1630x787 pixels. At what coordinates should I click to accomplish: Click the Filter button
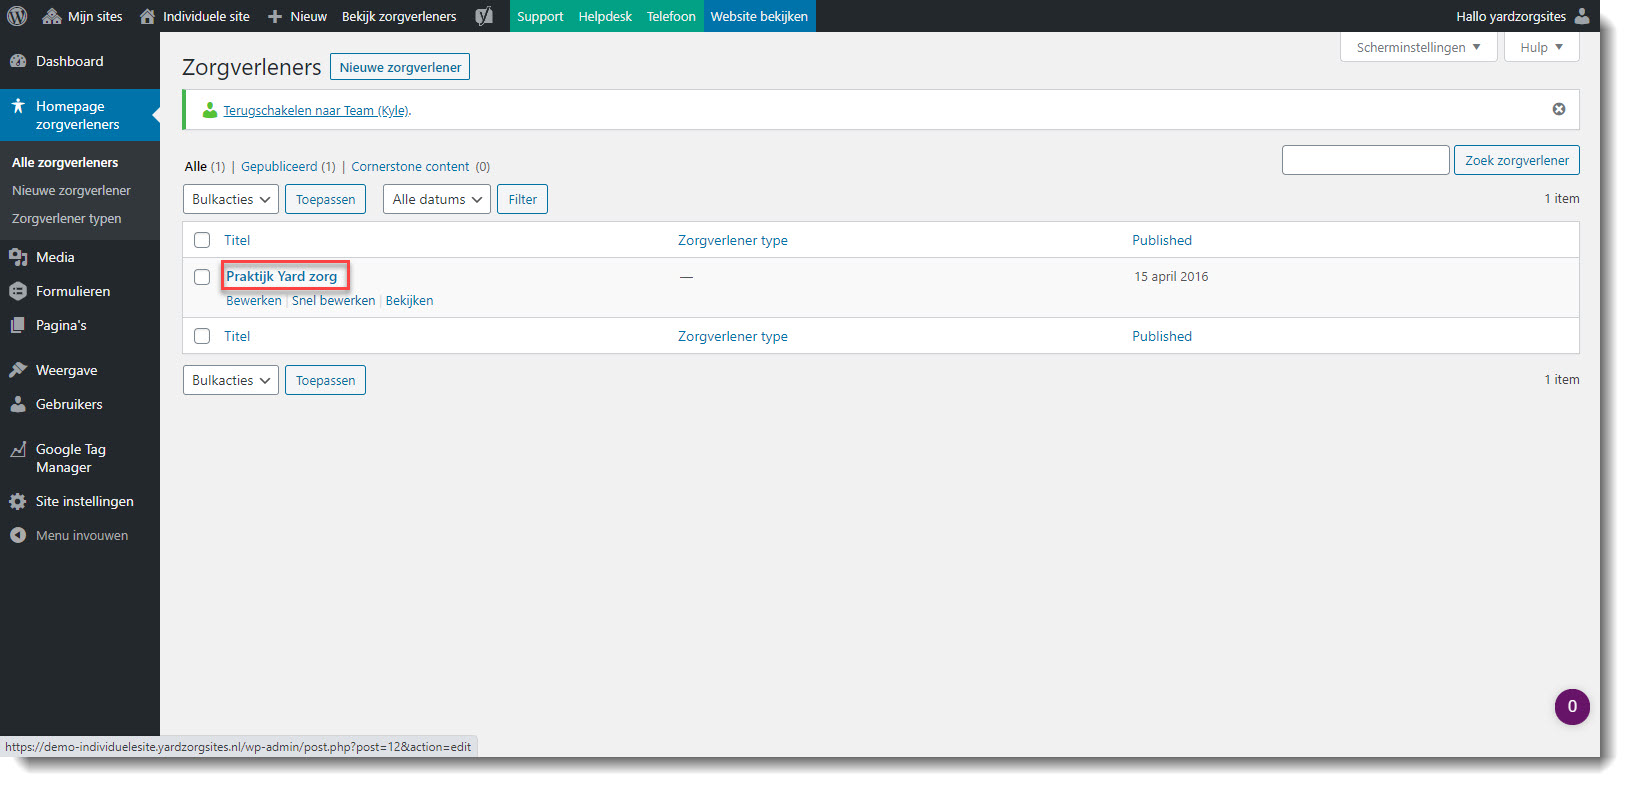tap(522, 199)
